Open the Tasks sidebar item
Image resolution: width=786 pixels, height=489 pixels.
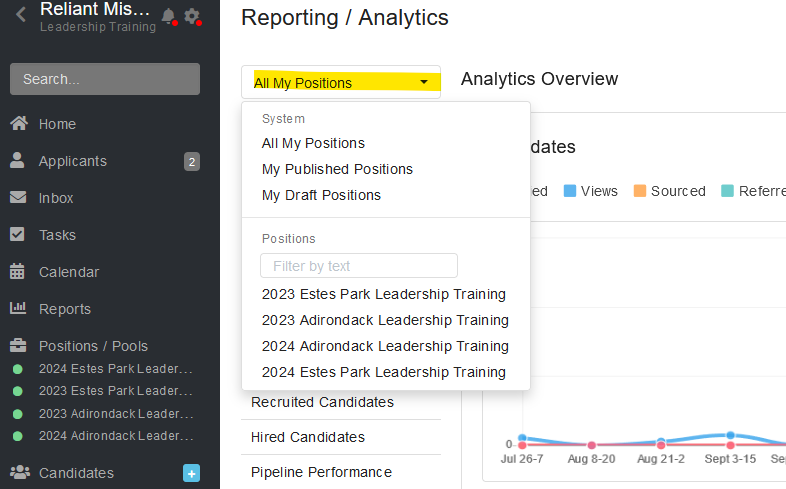coord(57,235)
